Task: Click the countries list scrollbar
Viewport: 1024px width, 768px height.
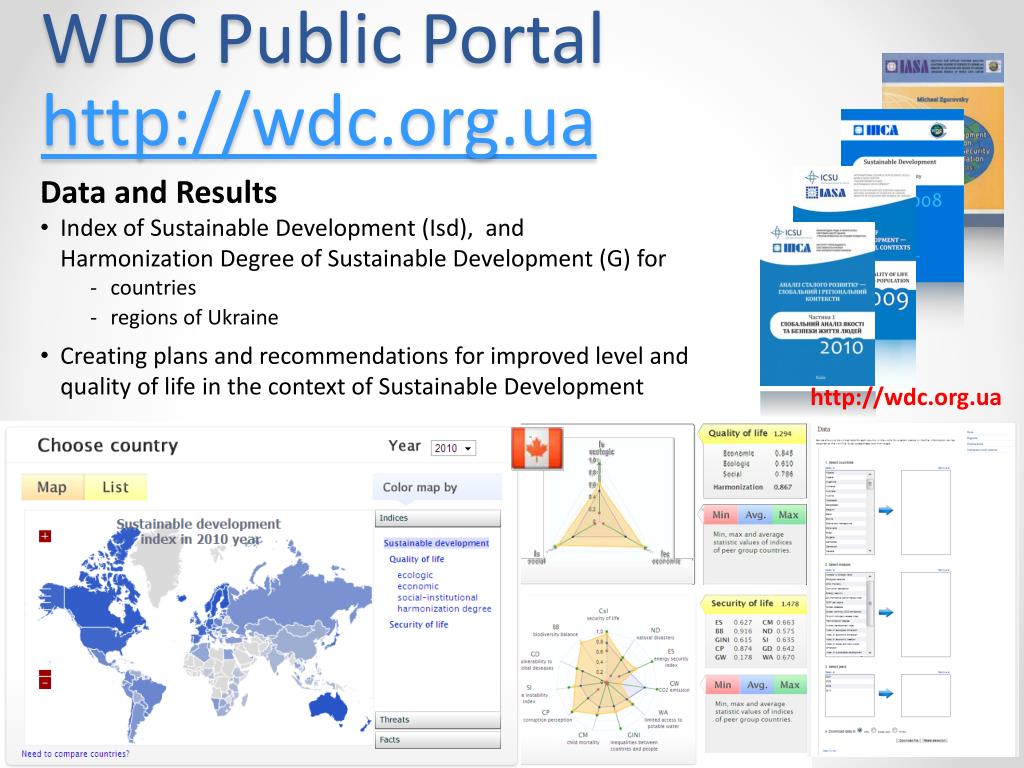Action: pos(869,512)
